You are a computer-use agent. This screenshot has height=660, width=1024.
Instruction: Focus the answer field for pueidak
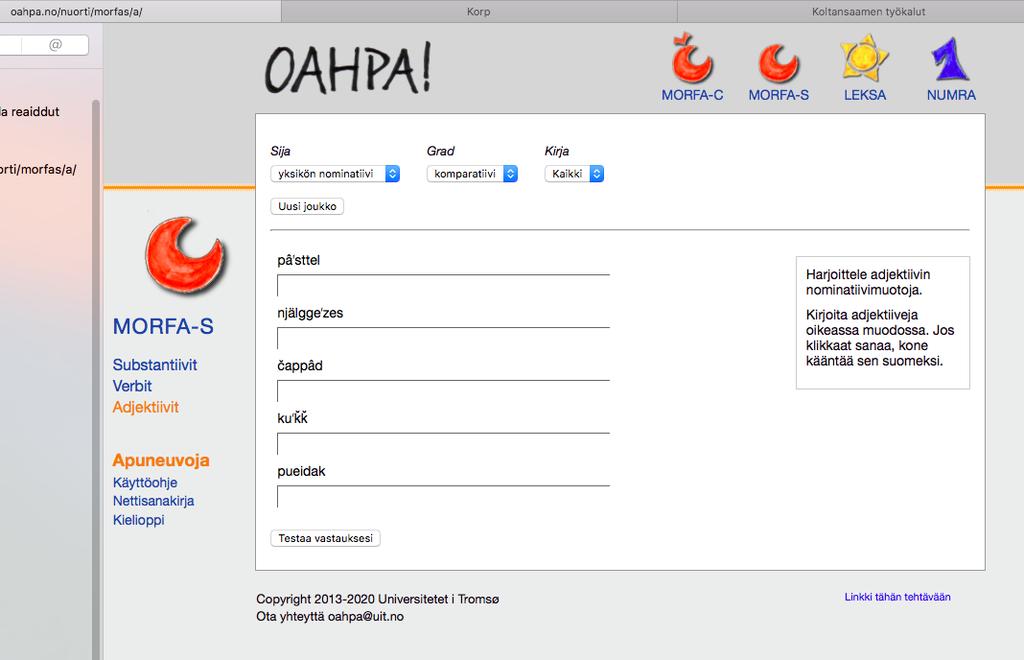tap(443, 497)
